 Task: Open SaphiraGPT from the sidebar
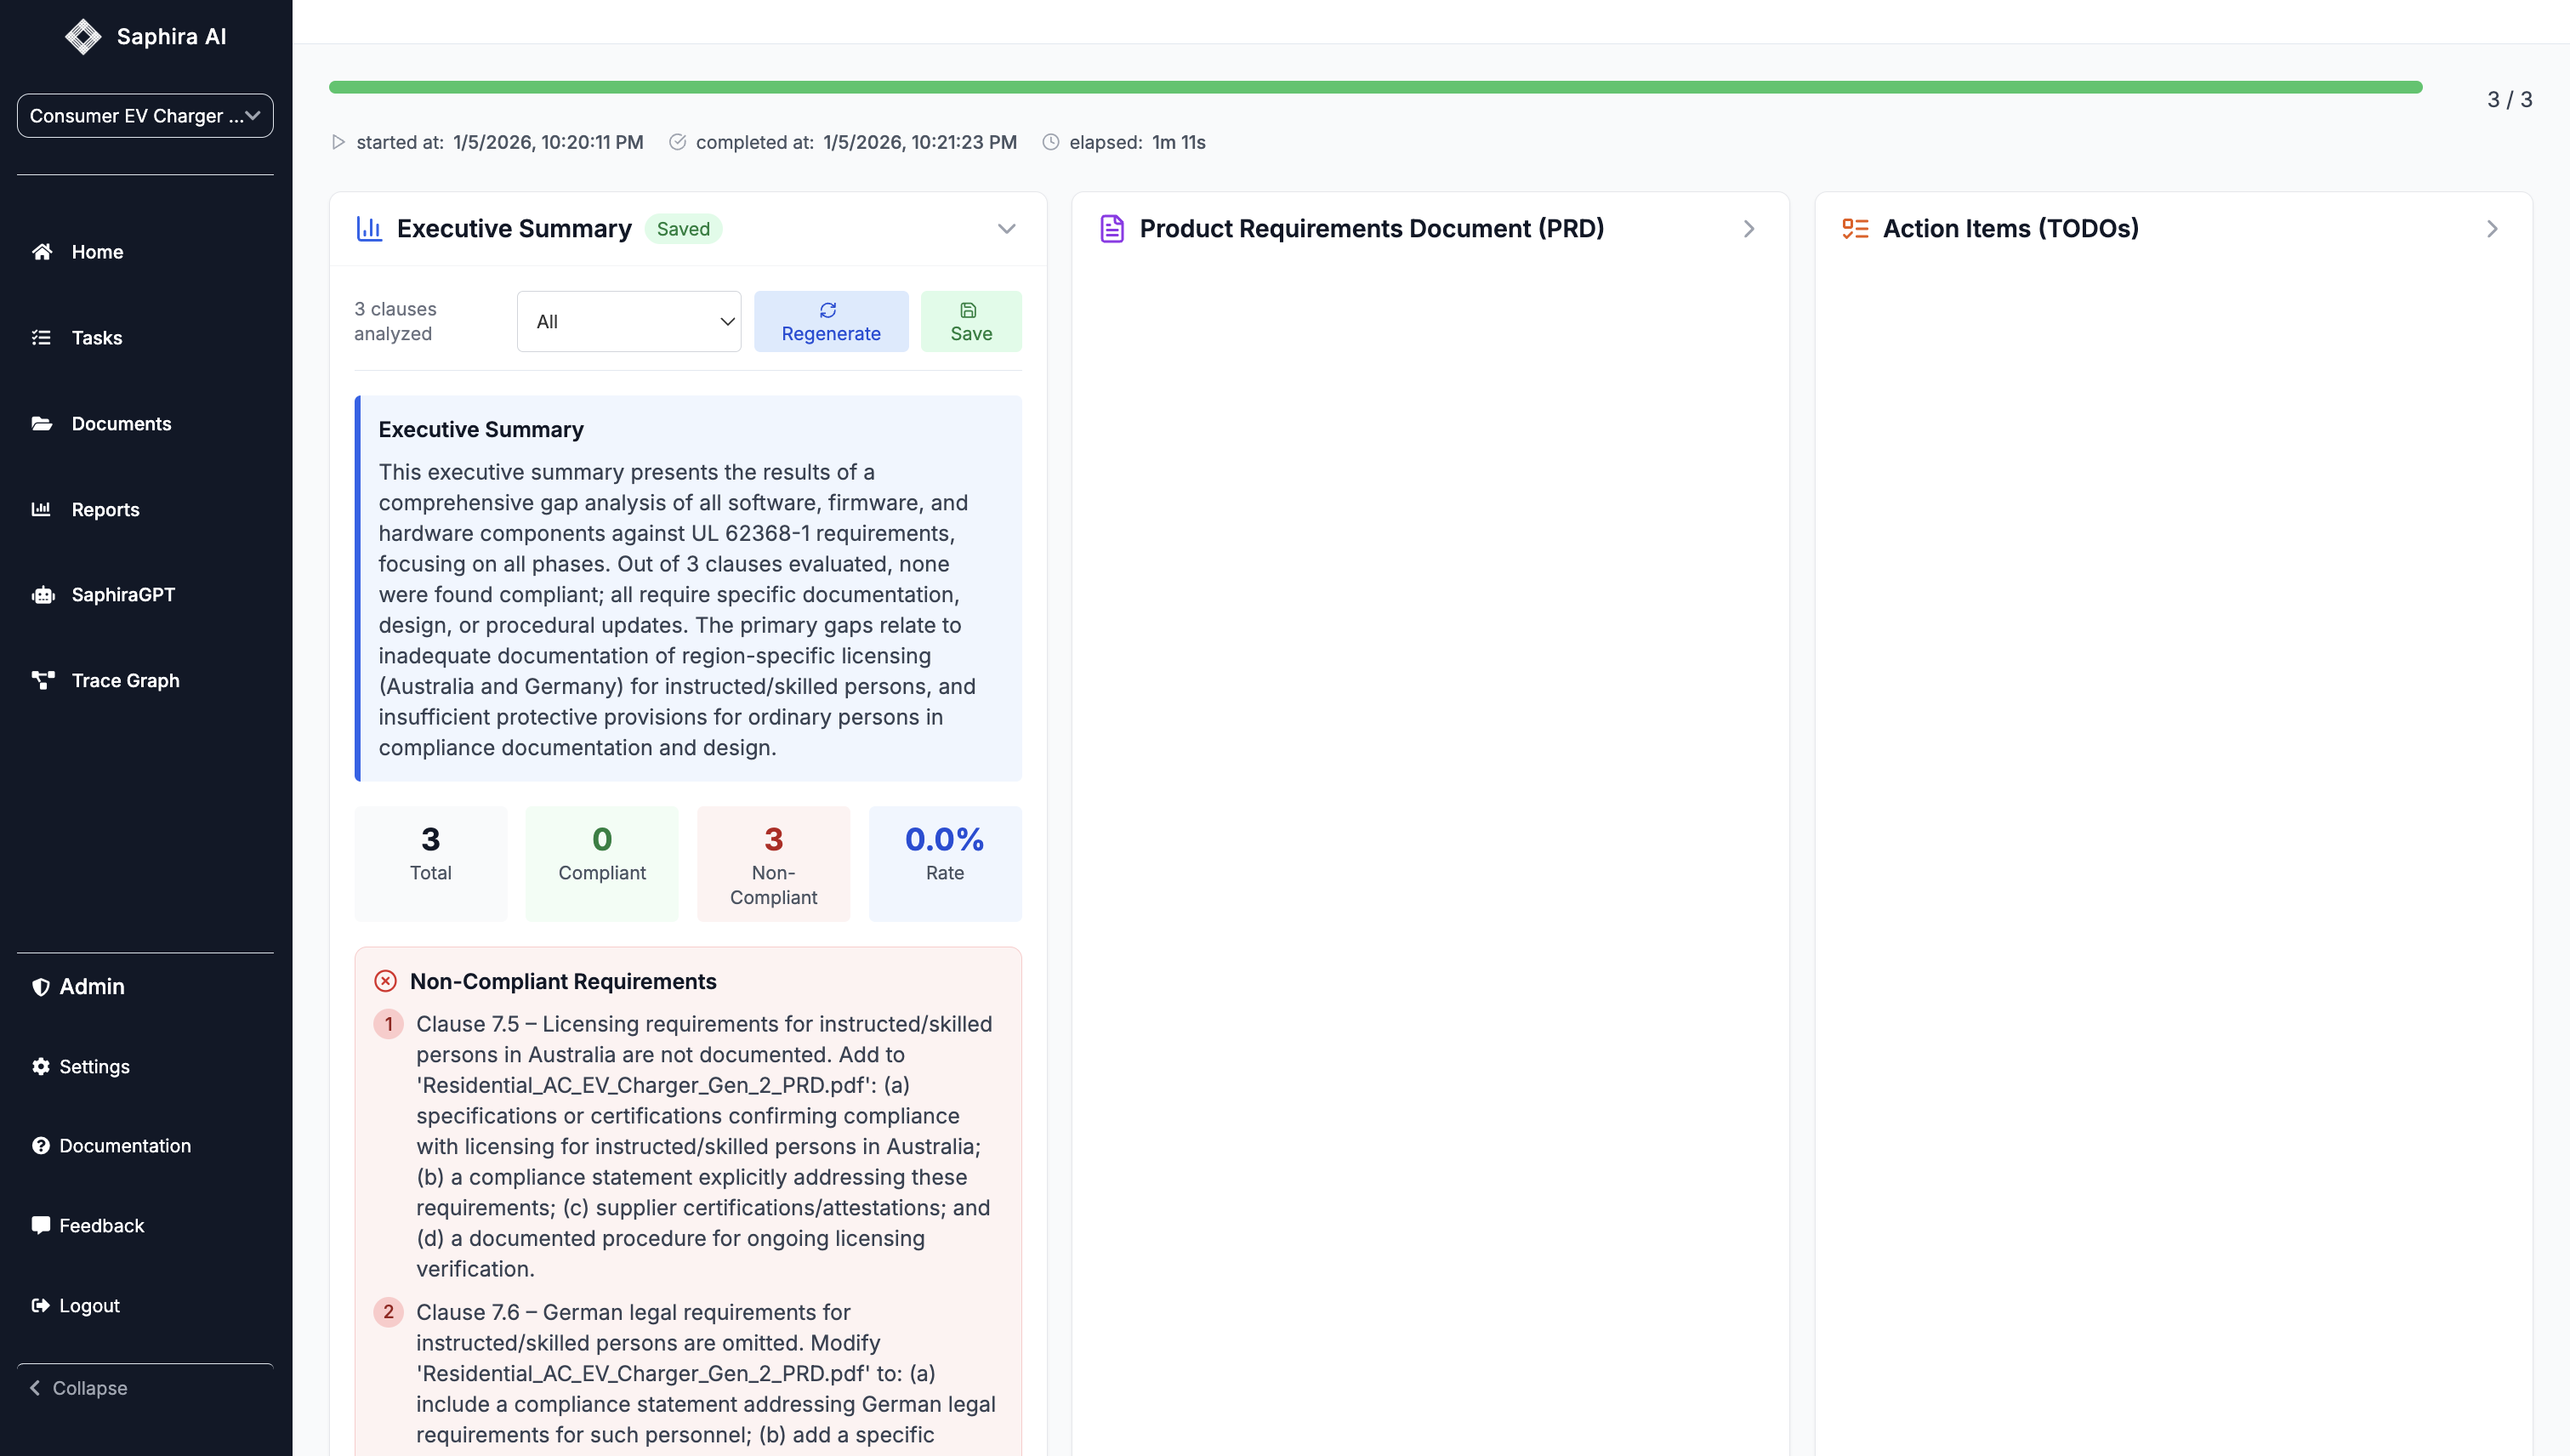(122, 594)
